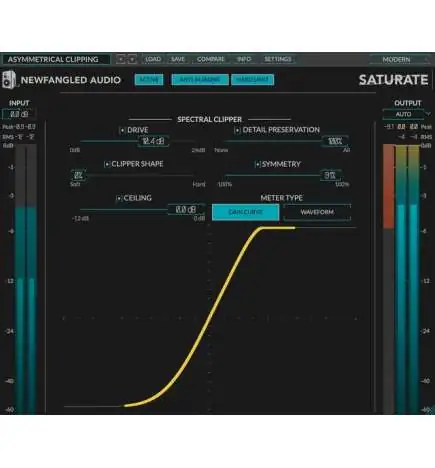Click the 'Hard' label under Clipper Shape

click(x=199, y=184)
